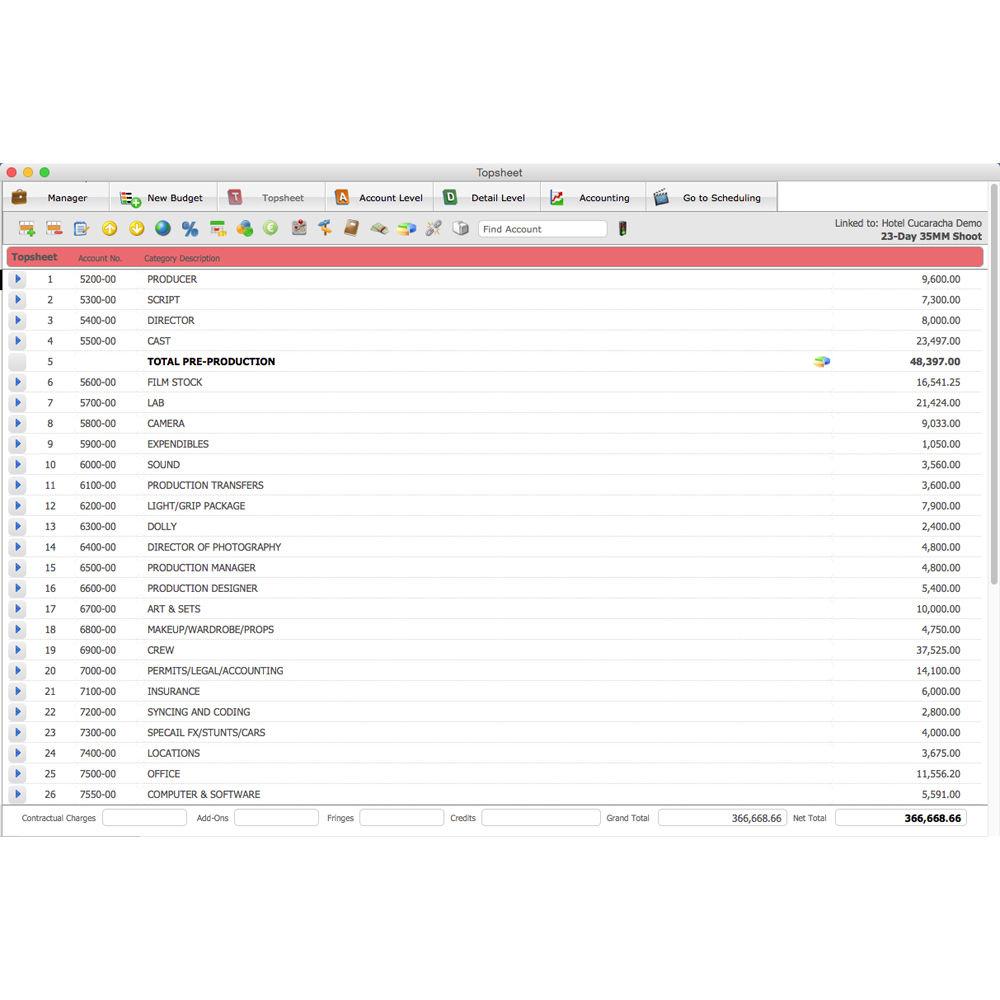Screen dimensions: 1000x1000
Task: Open the pie chart toolbar icon
Action: pos(407,228)
